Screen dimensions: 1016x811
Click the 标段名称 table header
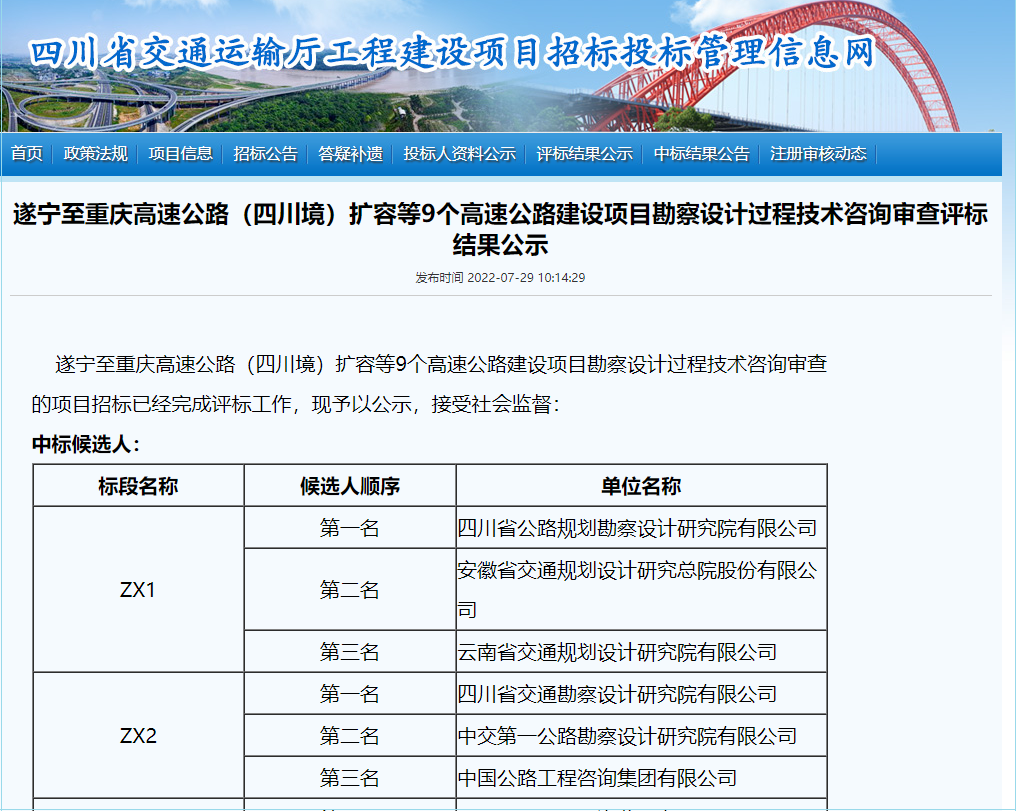click(138, 486)
